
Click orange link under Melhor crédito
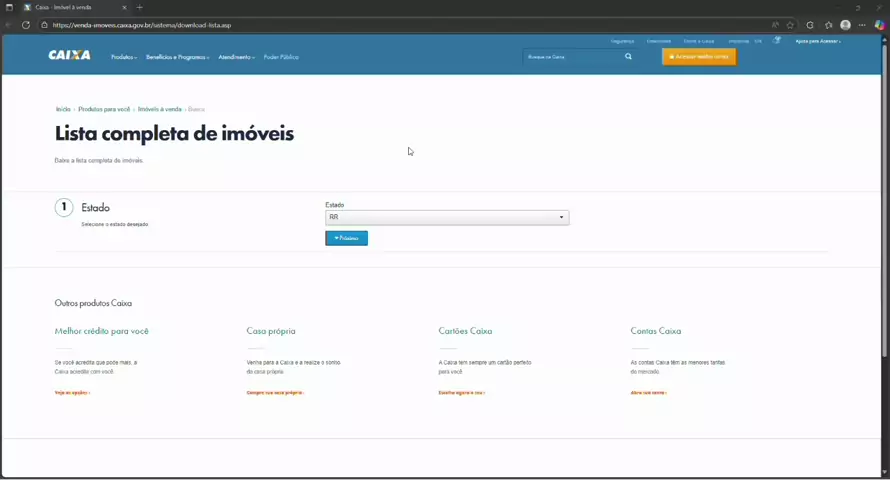click(72, 393)
